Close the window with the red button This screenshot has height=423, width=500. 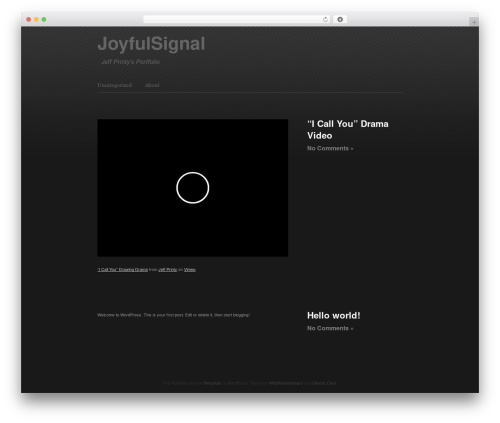pos(29,20)
